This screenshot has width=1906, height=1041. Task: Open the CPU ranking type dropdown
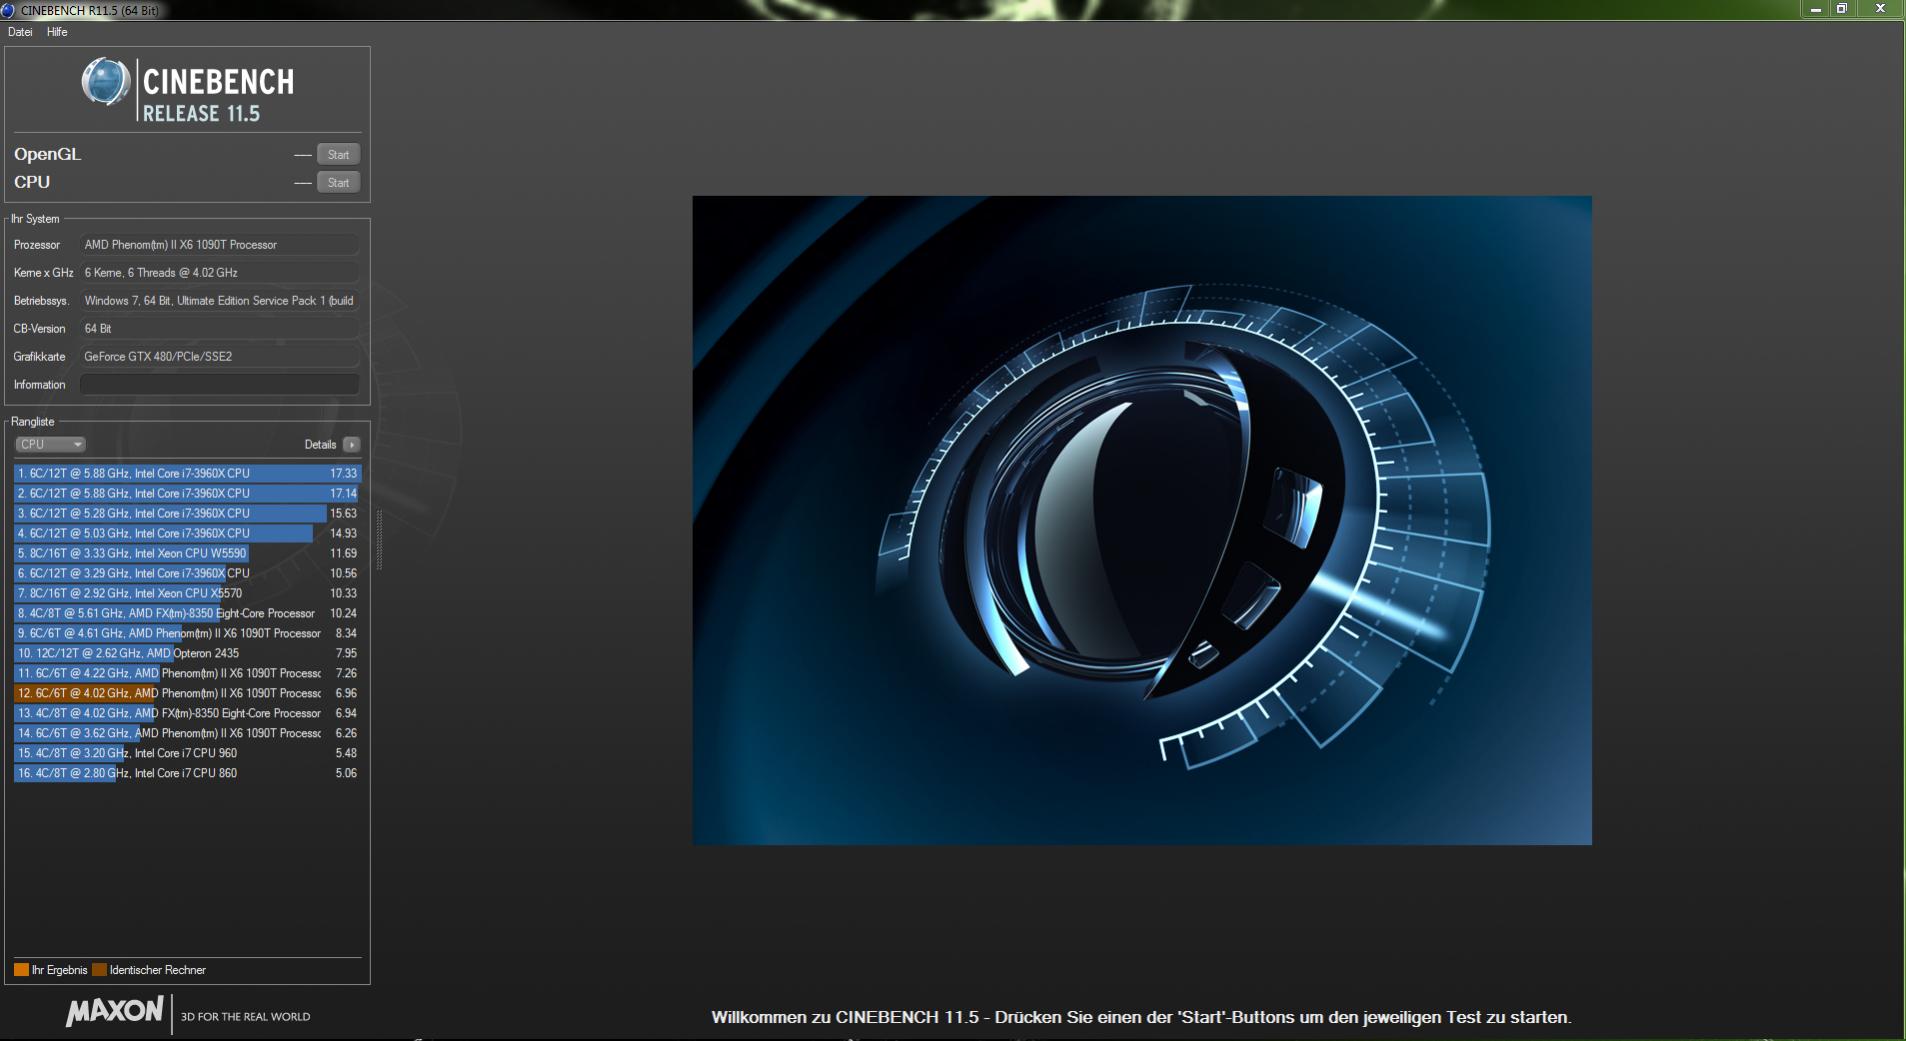50,444
